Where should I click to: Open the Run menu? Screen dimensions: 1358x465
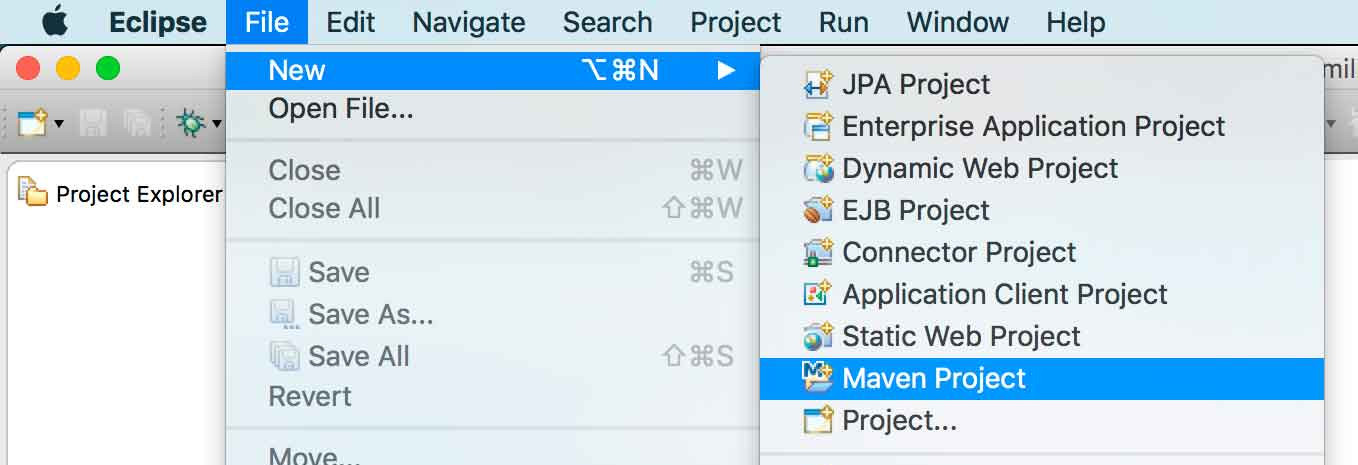click(843, 22)
